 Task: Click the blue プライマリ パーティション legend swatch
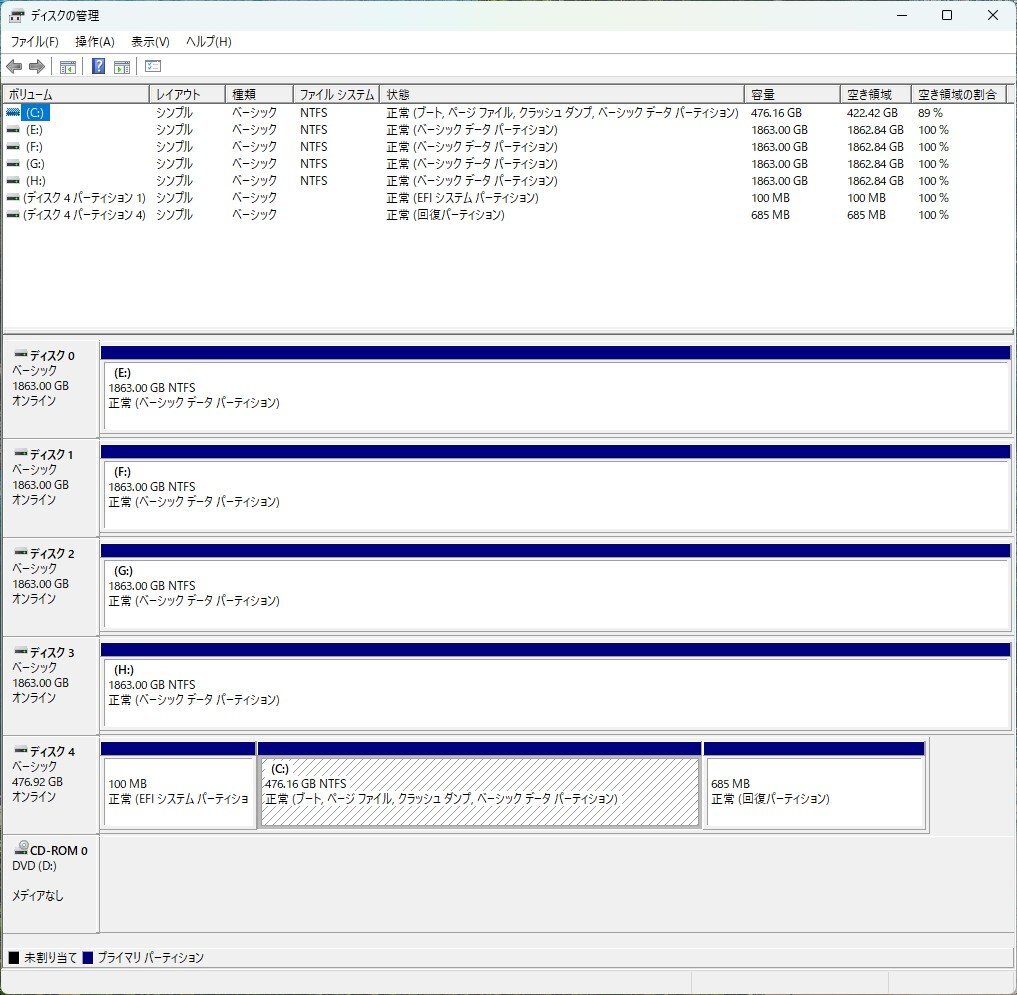(88, 958)
